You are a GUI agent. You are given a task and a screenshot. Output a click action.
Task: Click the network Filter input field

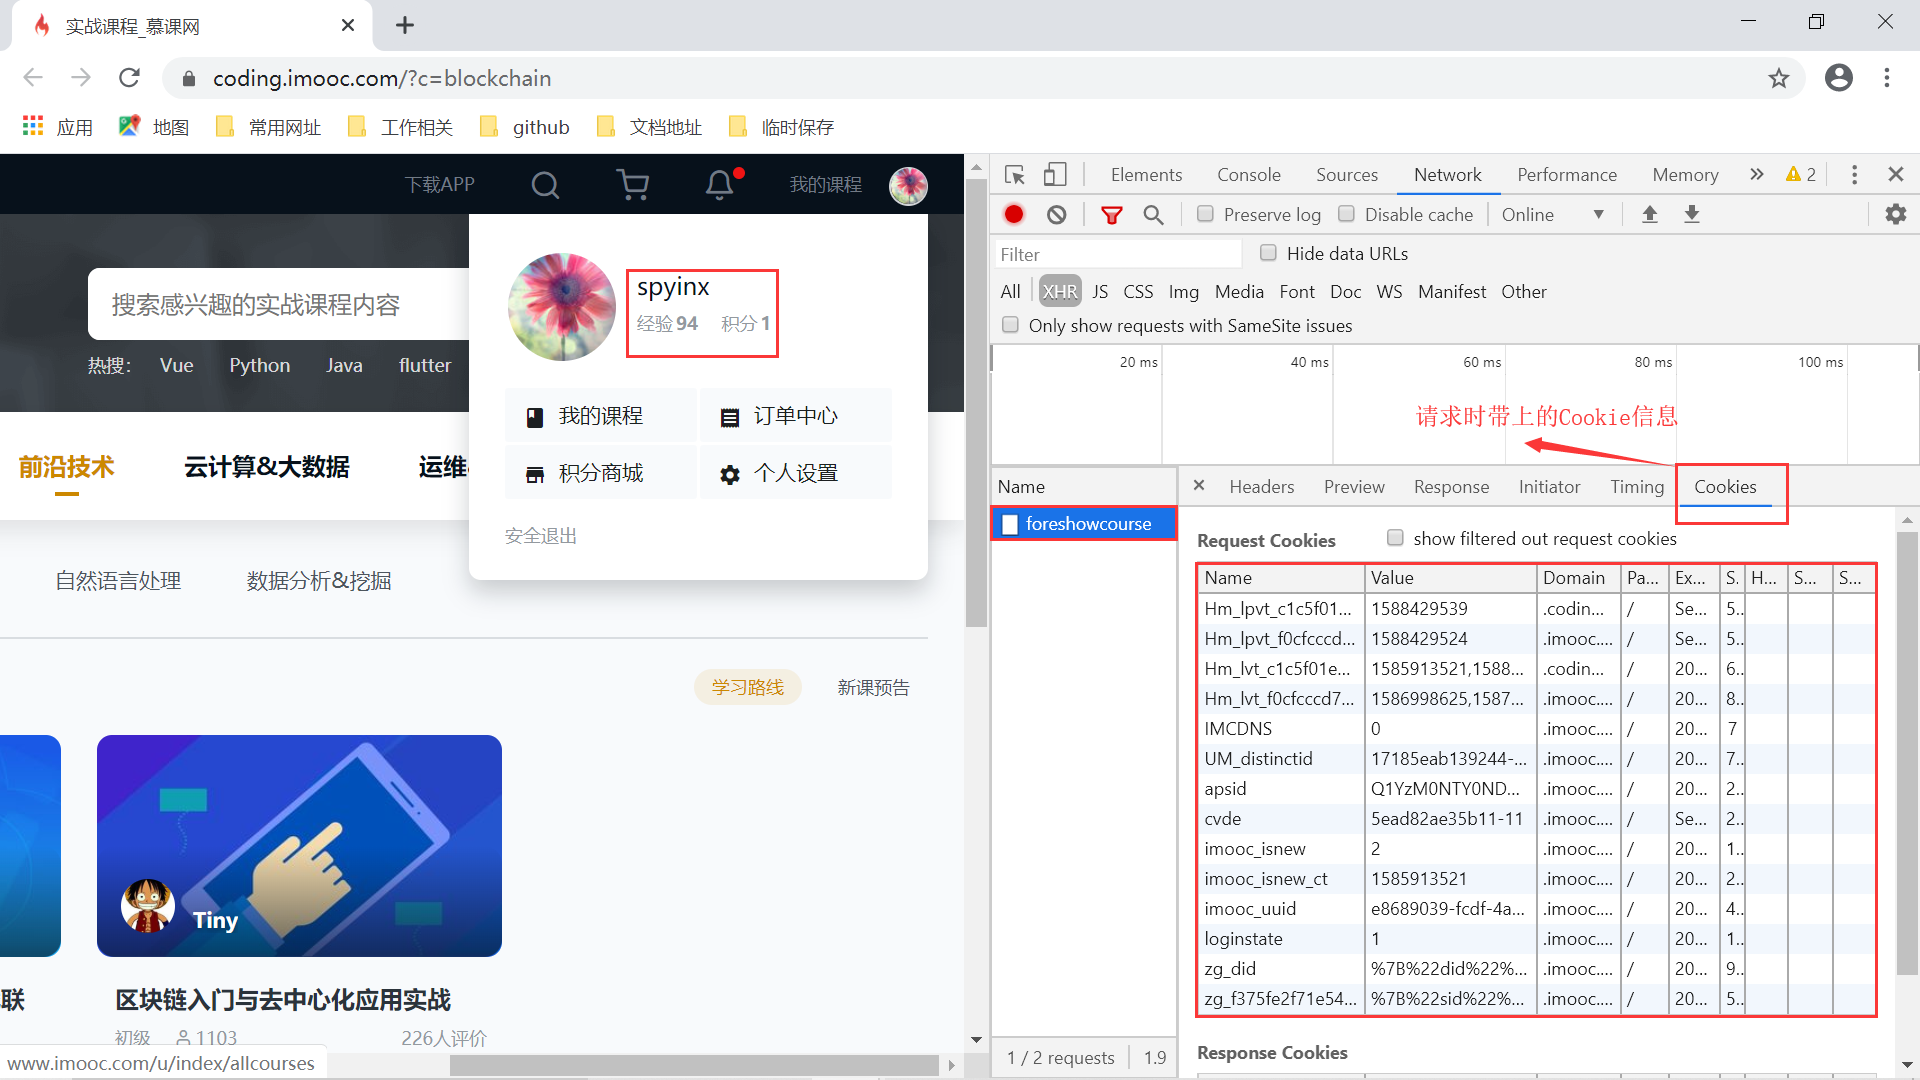[x=1117, y=254]
